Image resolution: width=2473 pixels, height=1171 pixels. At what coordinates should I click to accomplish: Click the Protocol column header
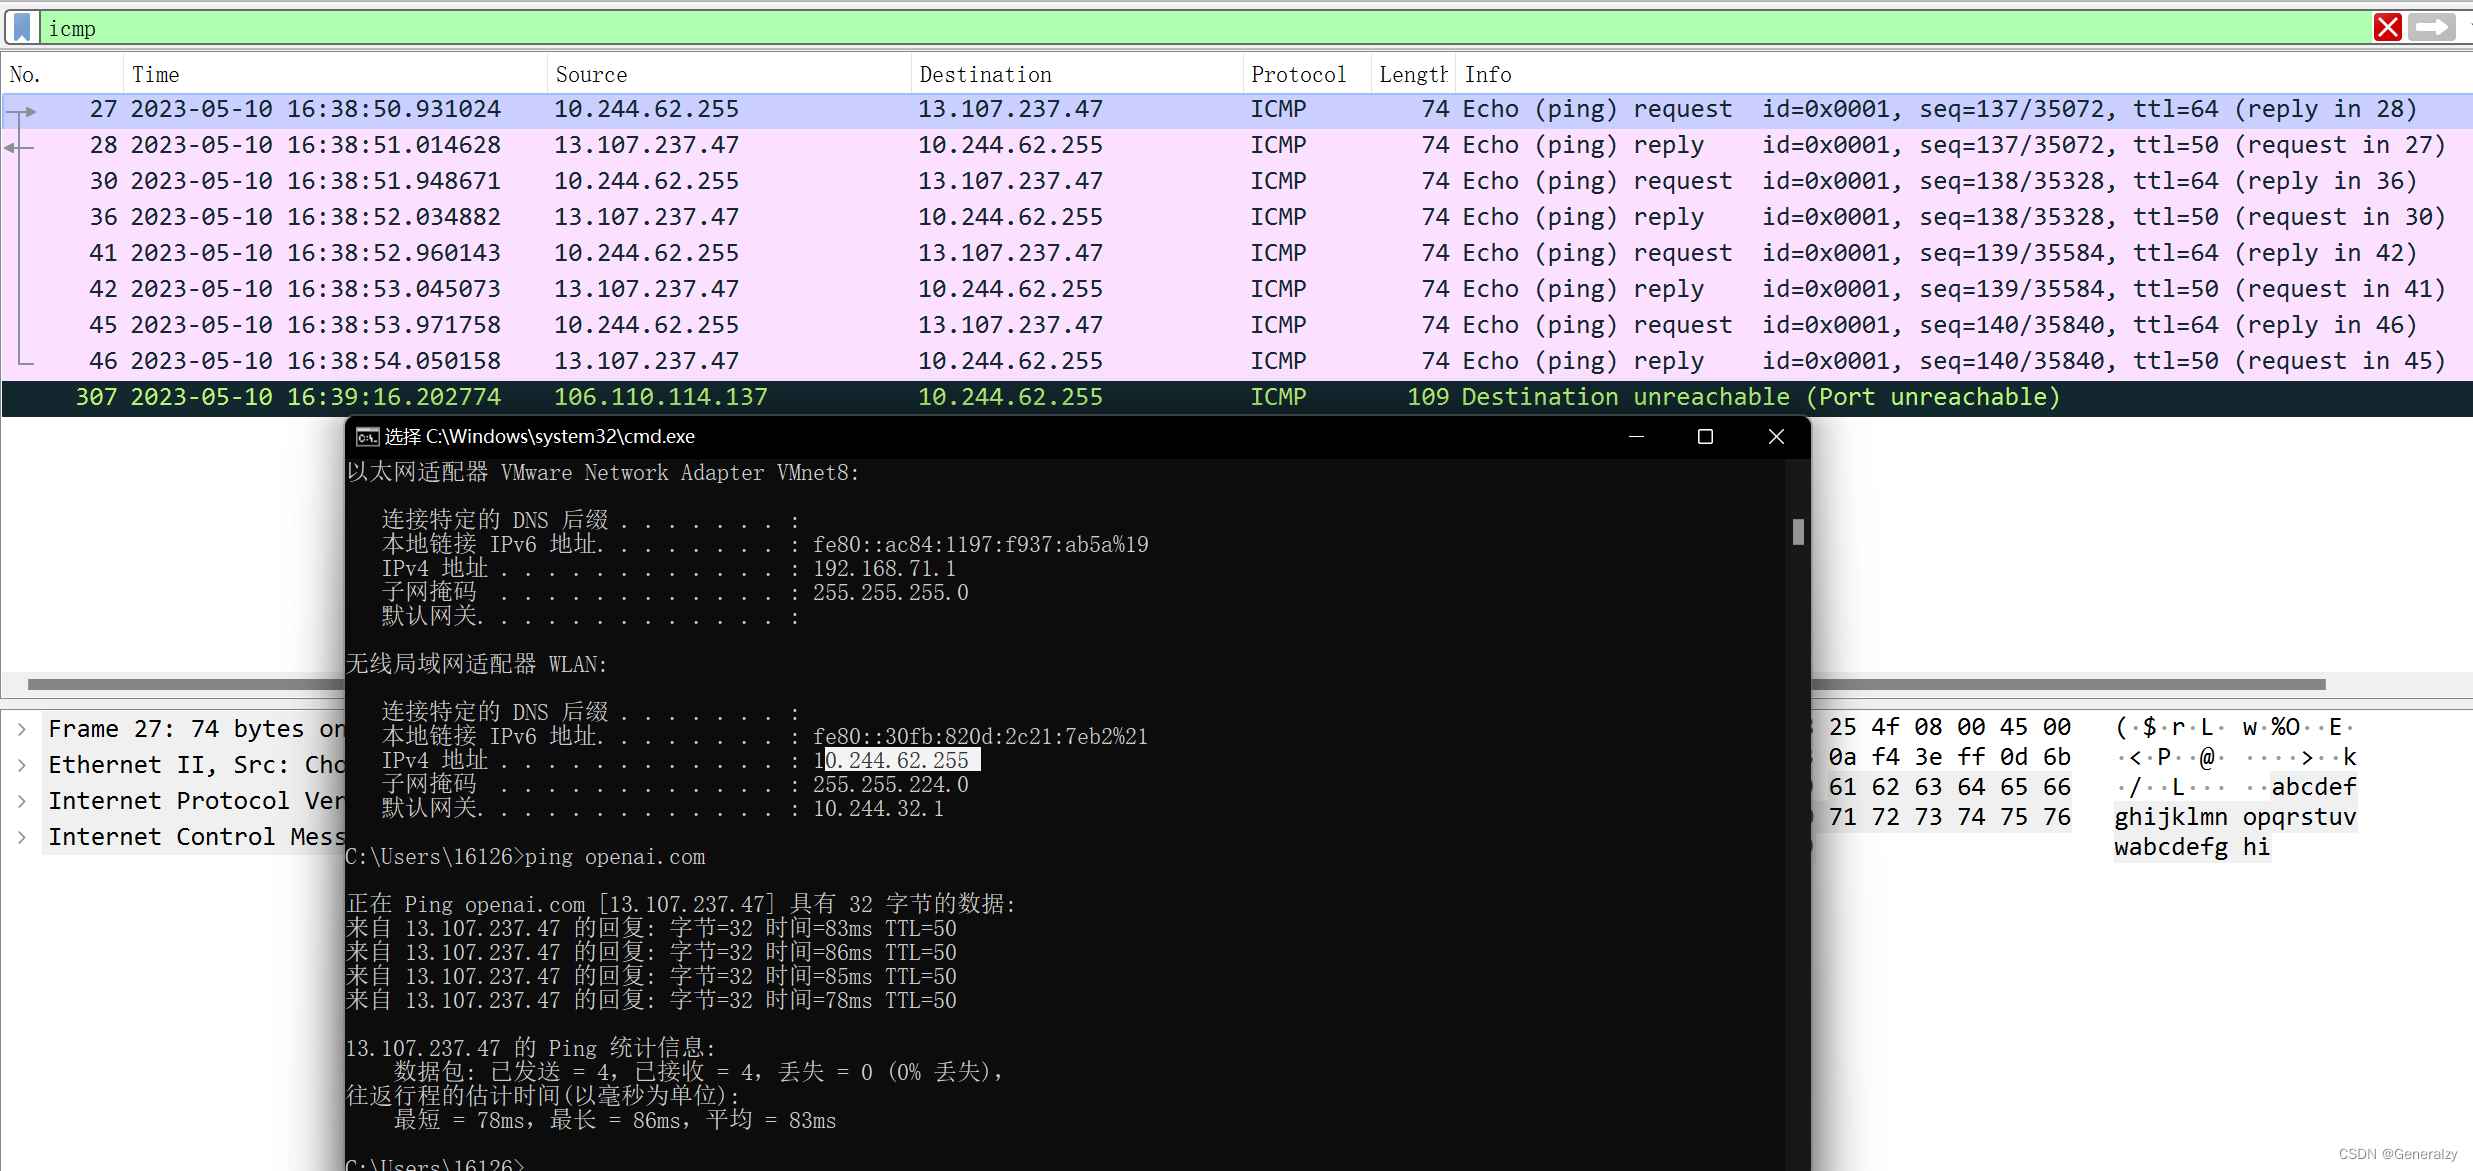tap(1298, 75)
